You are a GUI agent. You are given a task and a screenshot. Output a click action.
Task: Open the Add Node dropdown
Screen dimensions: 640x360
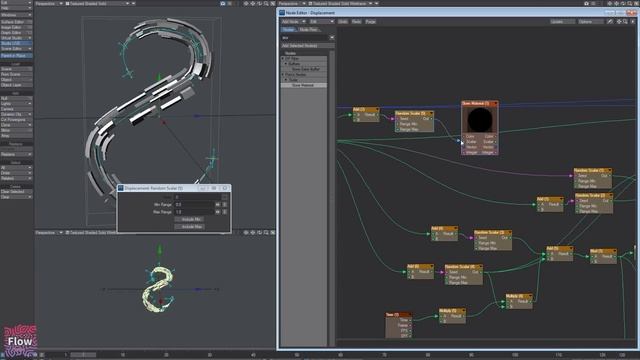(293, 21)
